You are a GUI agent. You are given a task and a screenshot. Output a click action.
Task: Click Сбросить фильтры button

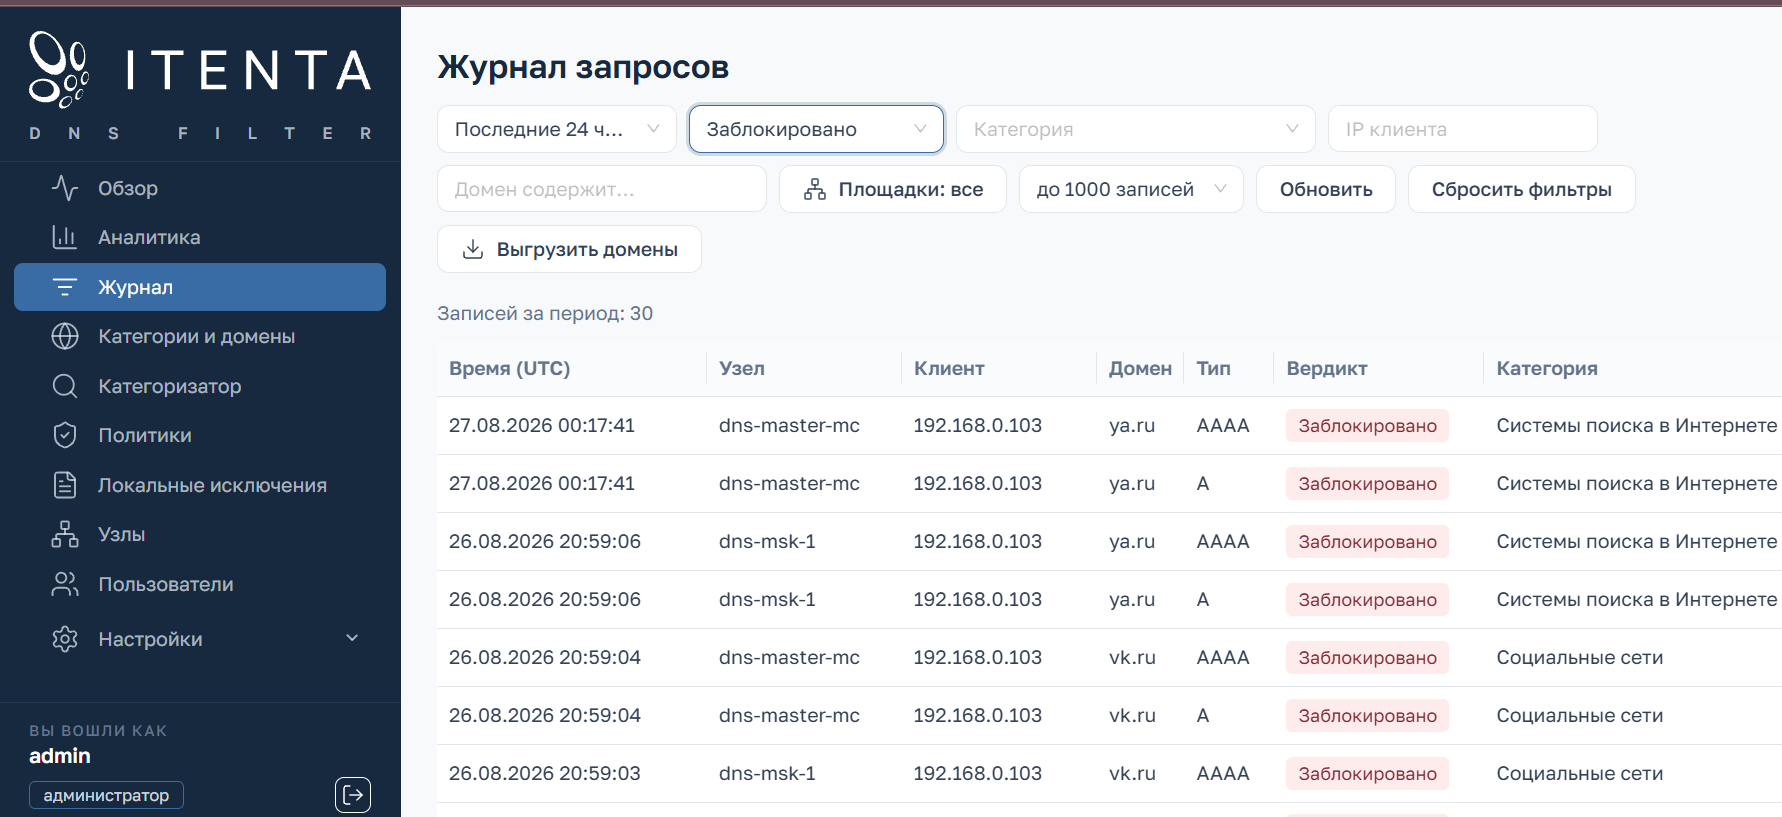[x=1522, y=189]
